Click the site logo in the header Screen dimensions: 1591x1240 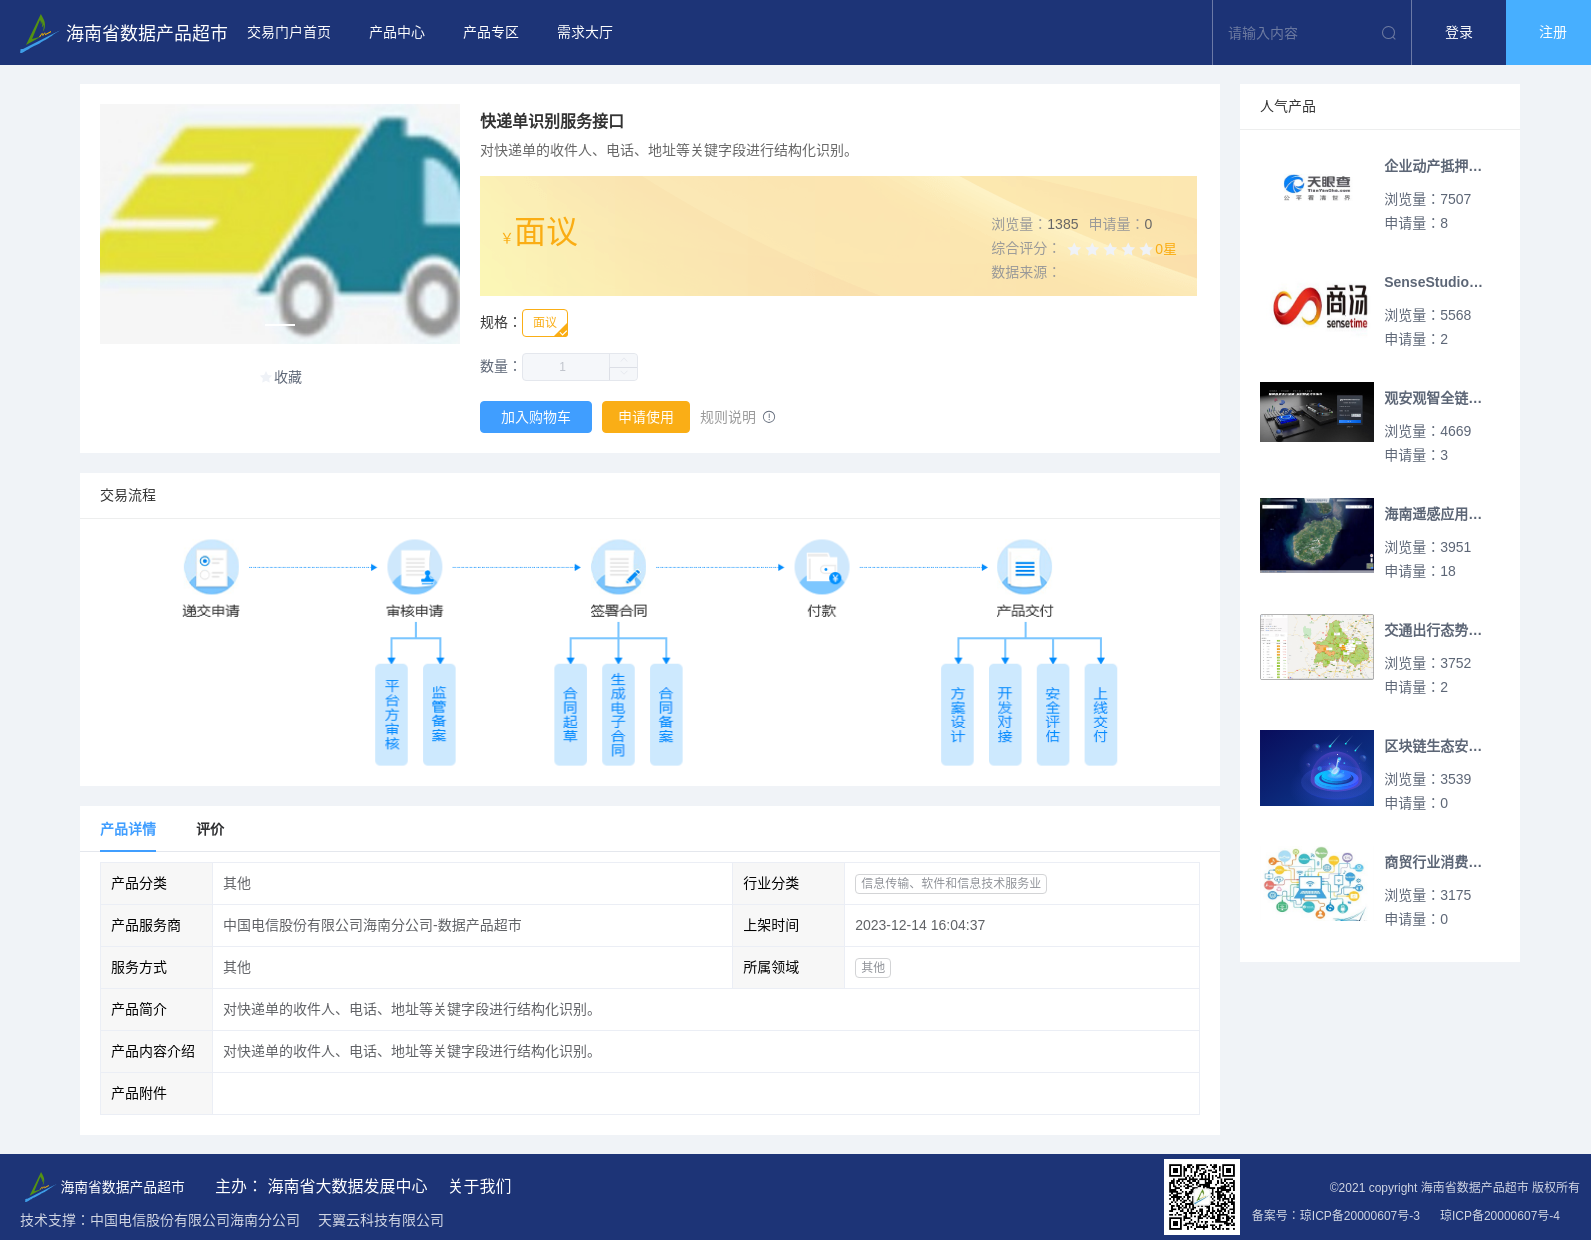[38, 33]
